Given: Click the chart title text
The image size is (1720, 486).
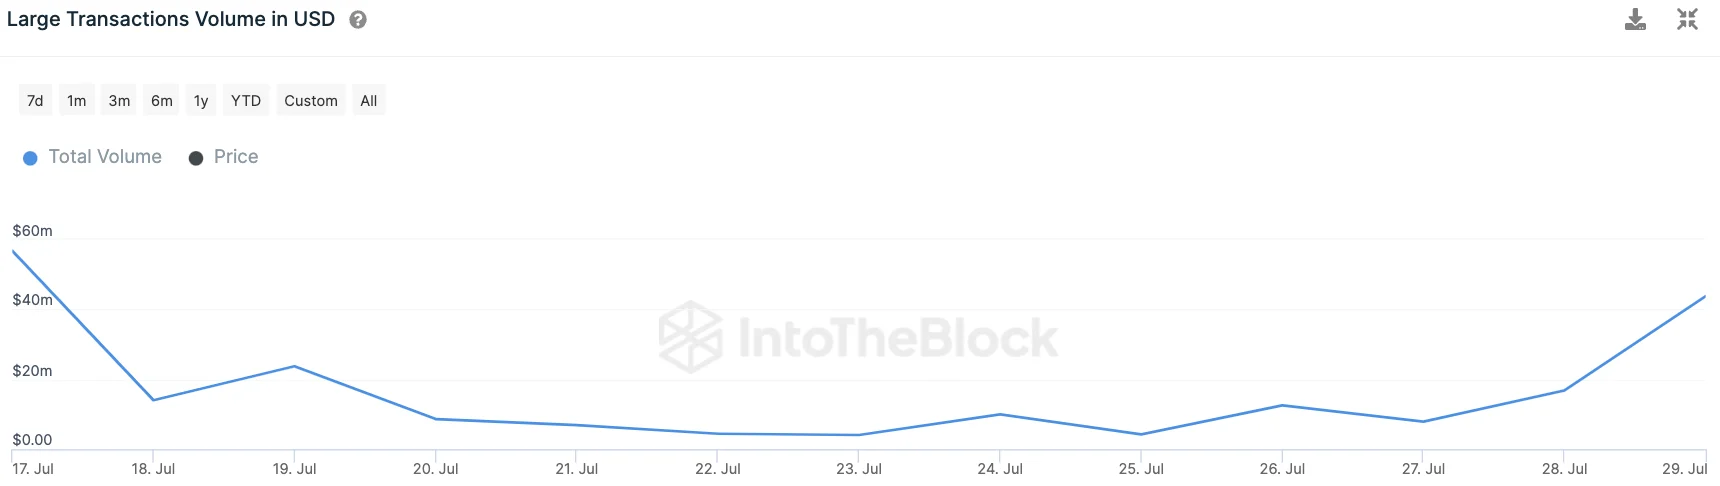Looking at the screenshot, I should tap(171, 20).
